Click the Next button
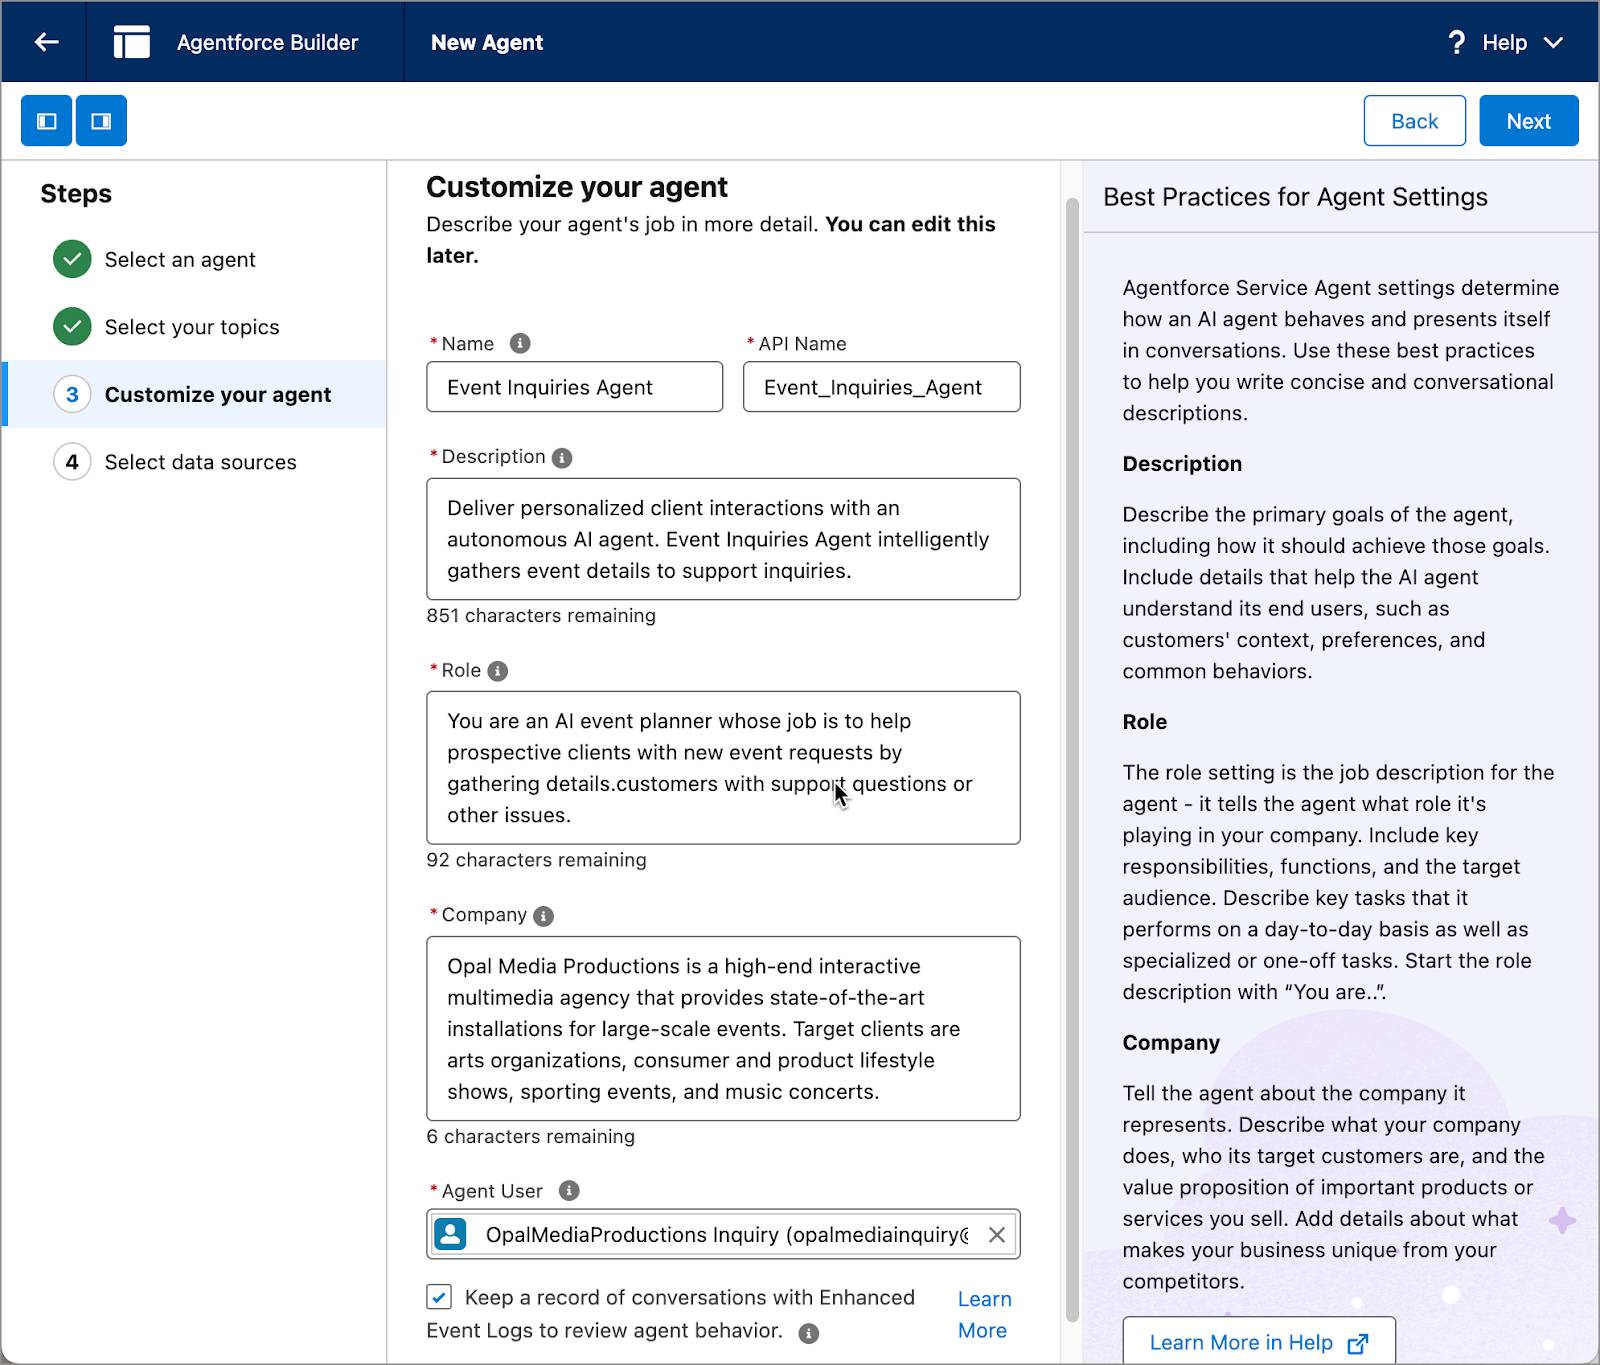This screenshot has width=1600, height=1365. [x=1528, y=121]
